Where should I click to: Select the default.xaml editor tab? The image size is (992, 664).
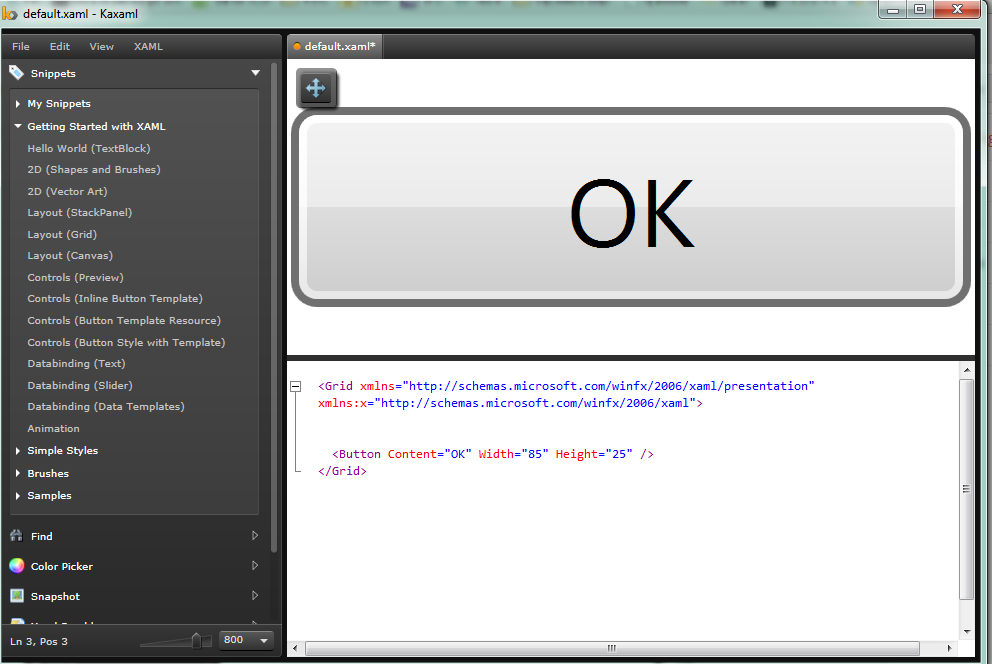click(x=334, y=45)
